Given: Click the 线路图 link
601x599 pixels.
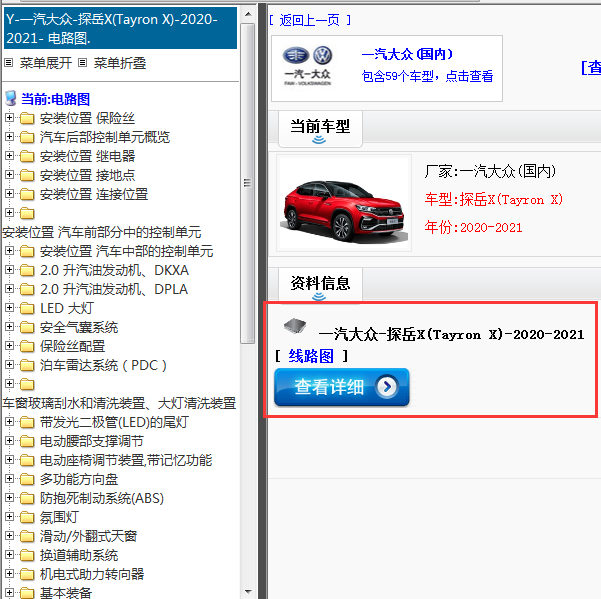Looking at the screenshot, I should (x=311, y=356).
